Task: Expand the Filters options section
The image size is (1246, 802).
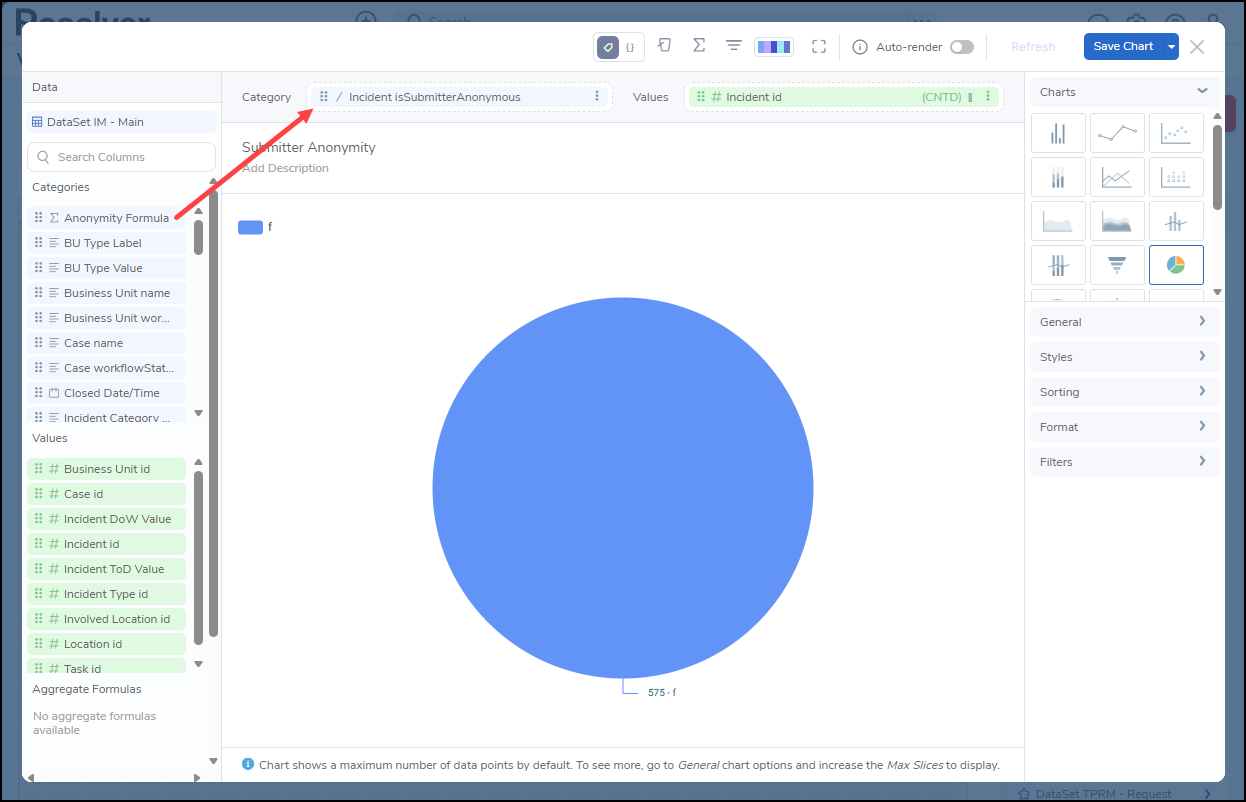Action: tap(1125, 462)
